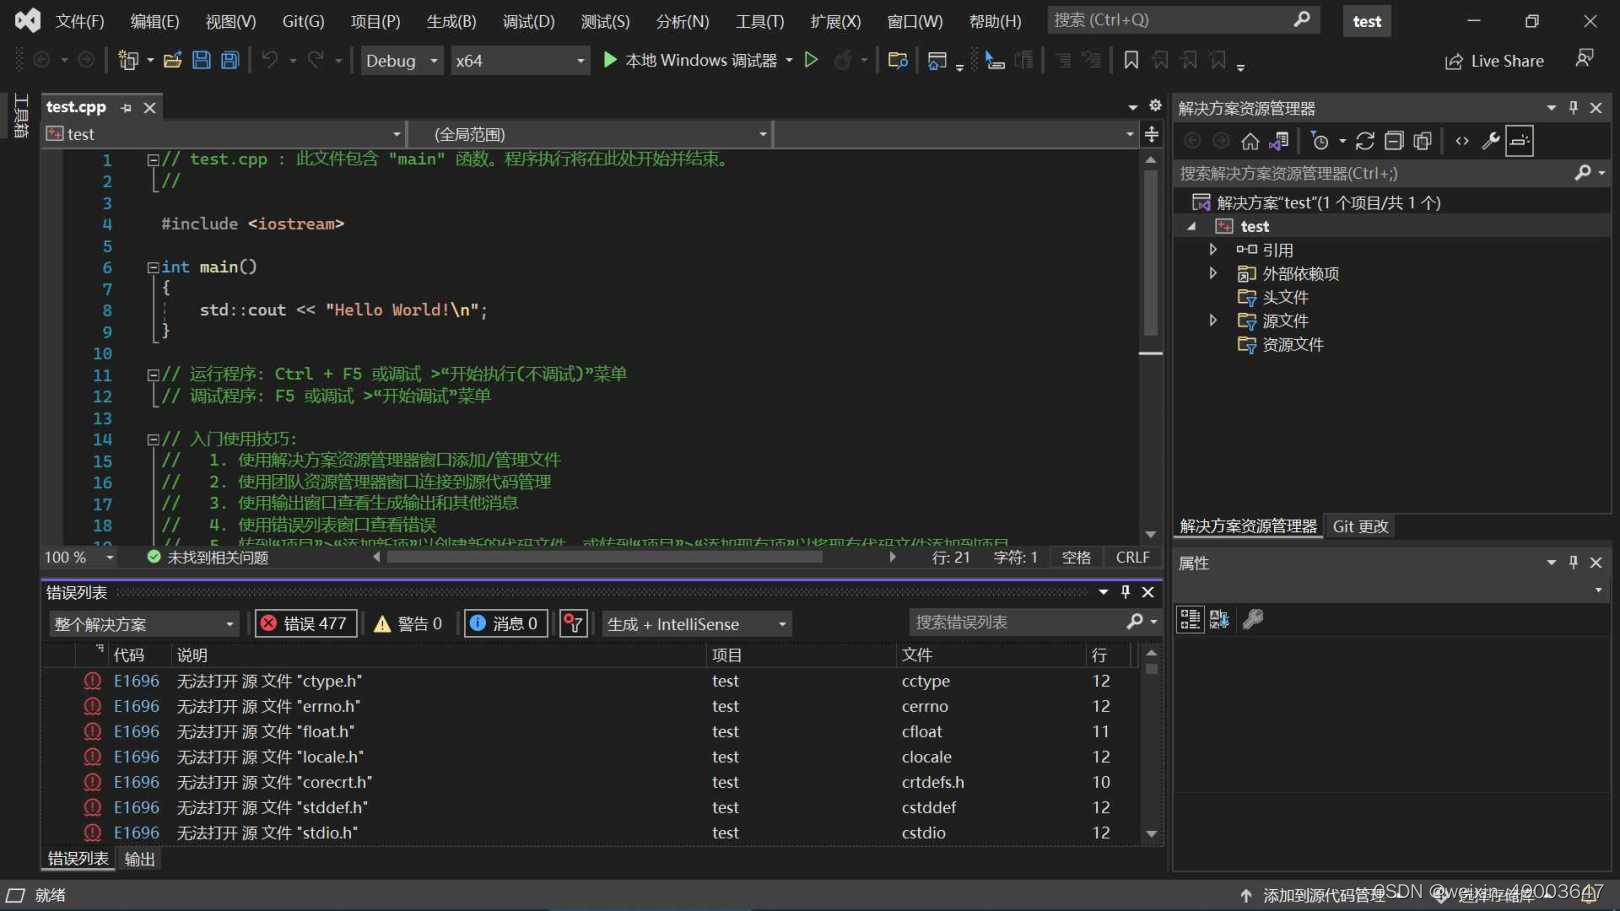Toggle a bookmark on the current line
Viewport: 1620px width, 911px height.
1130,60
